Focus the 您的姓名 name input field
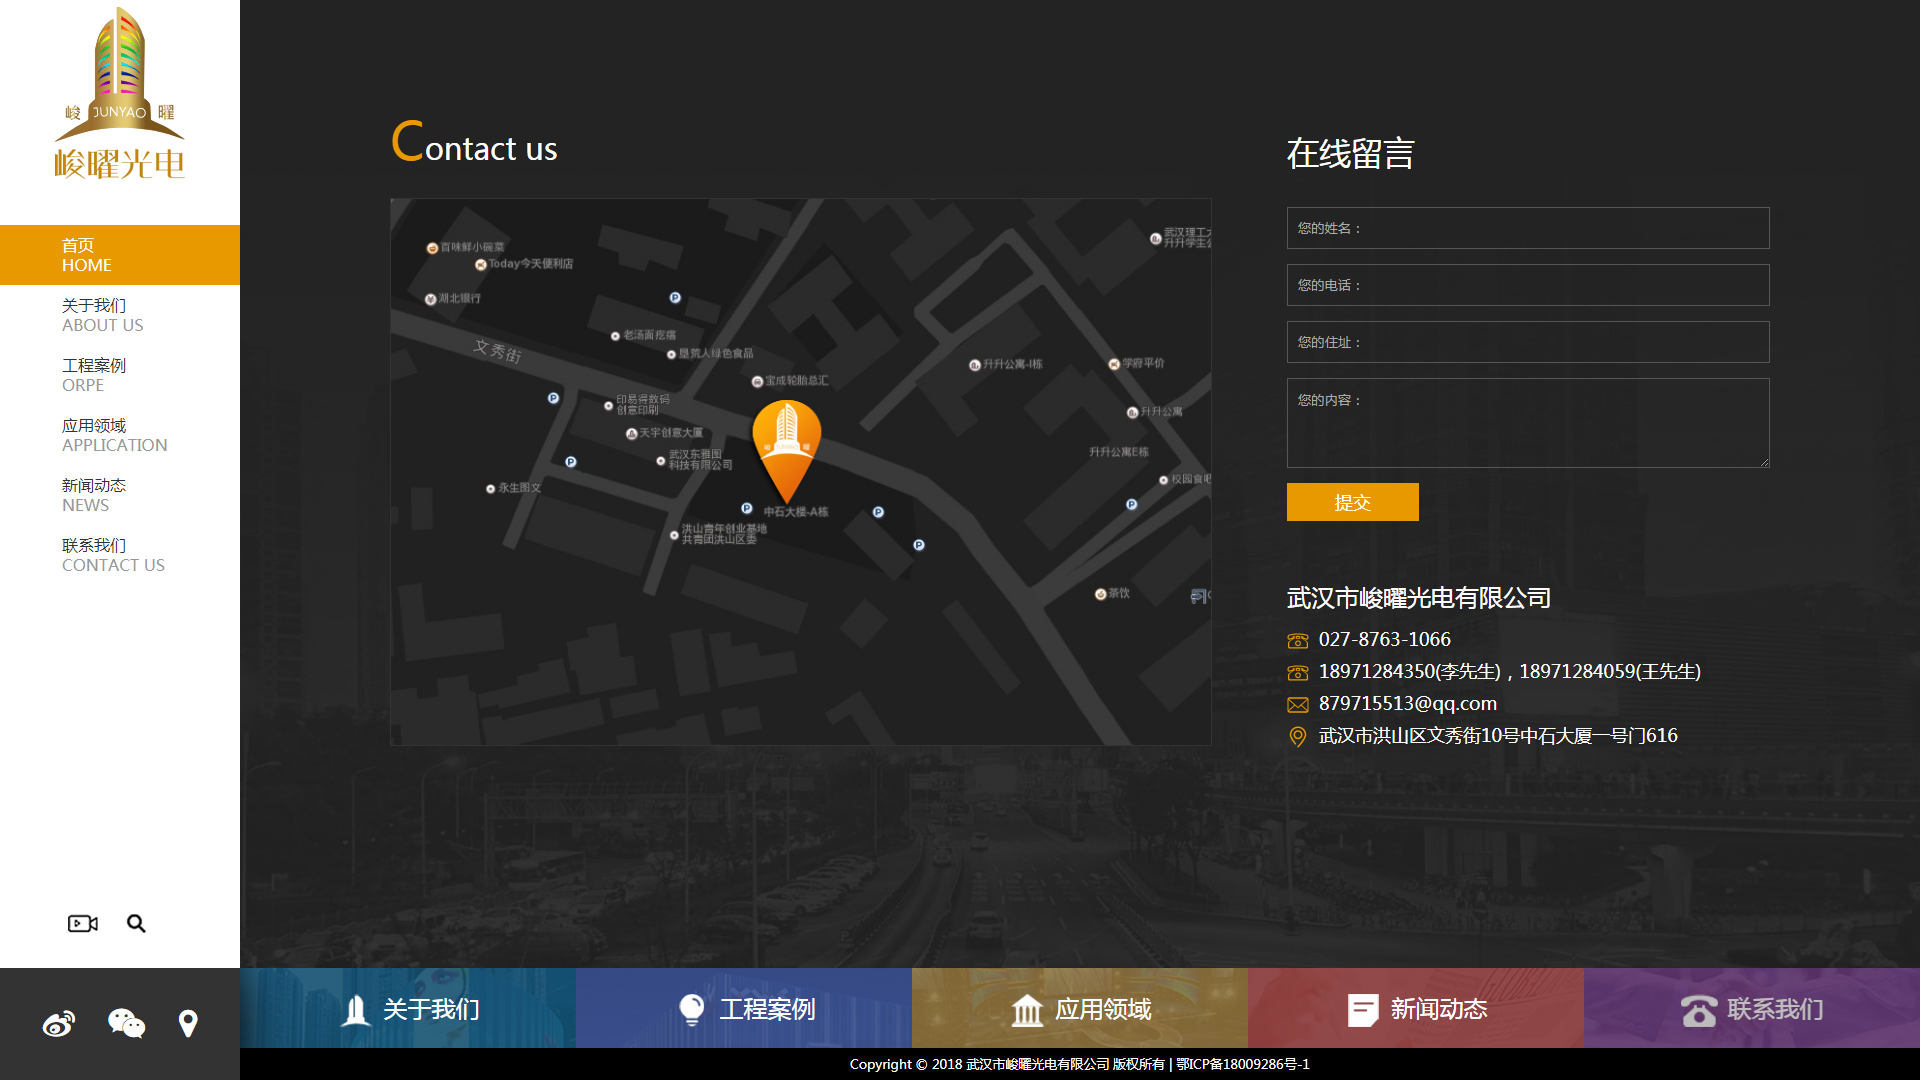1920x1080 pixels. tap(1528, 228)
